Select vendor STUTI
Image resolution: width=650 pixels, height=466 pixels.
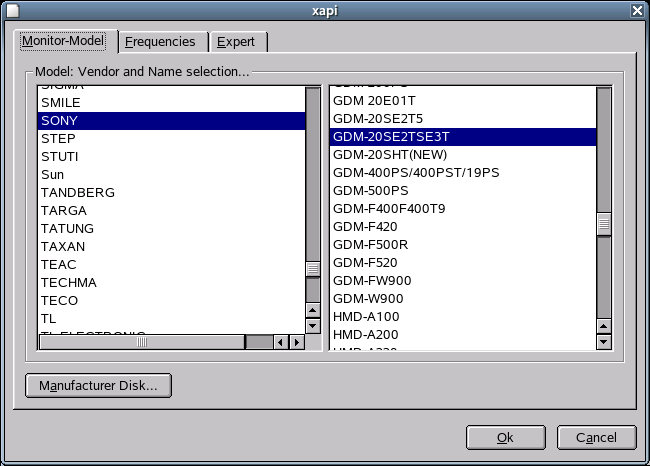171,157
